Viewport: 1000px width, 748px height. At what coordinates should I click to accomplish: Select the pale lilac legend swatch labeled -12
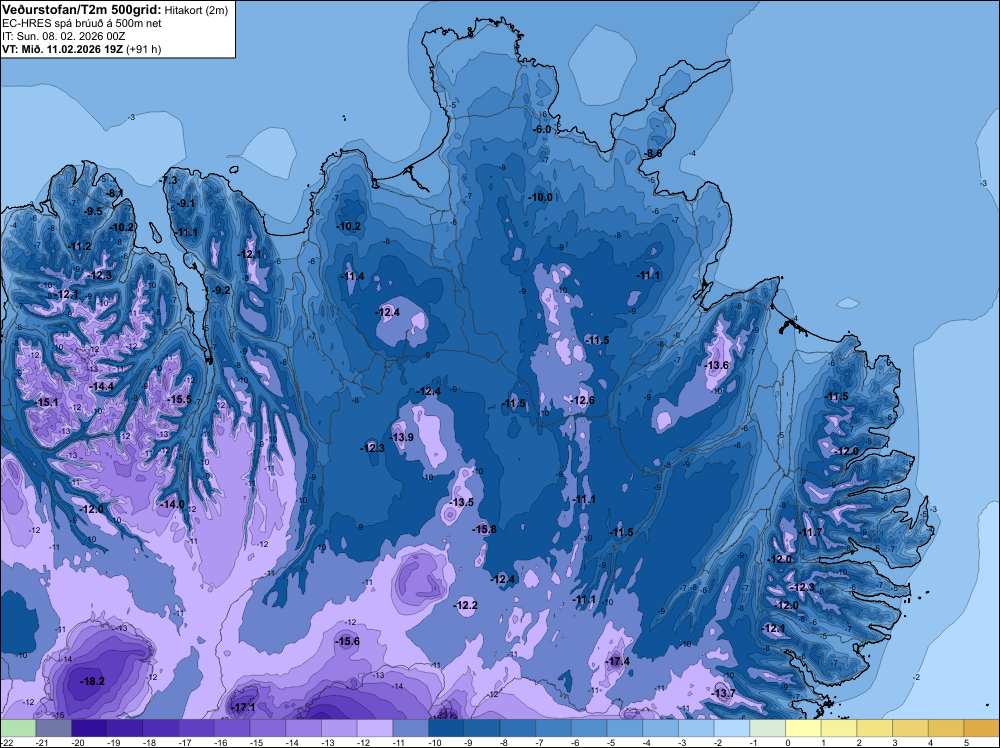coord(375,728)
